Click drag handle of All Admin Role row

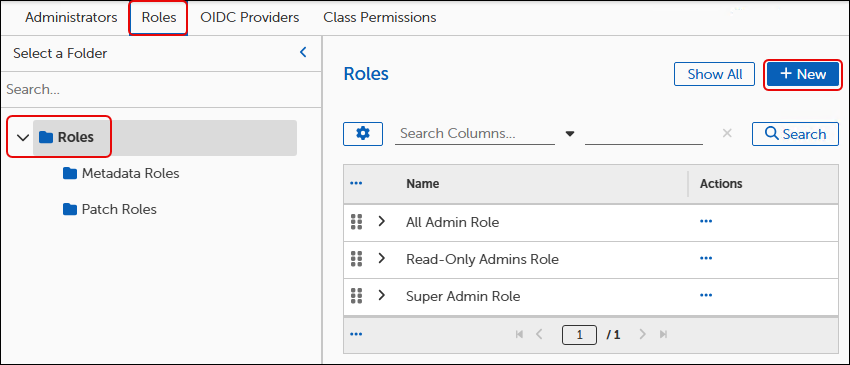pos(356,222)
